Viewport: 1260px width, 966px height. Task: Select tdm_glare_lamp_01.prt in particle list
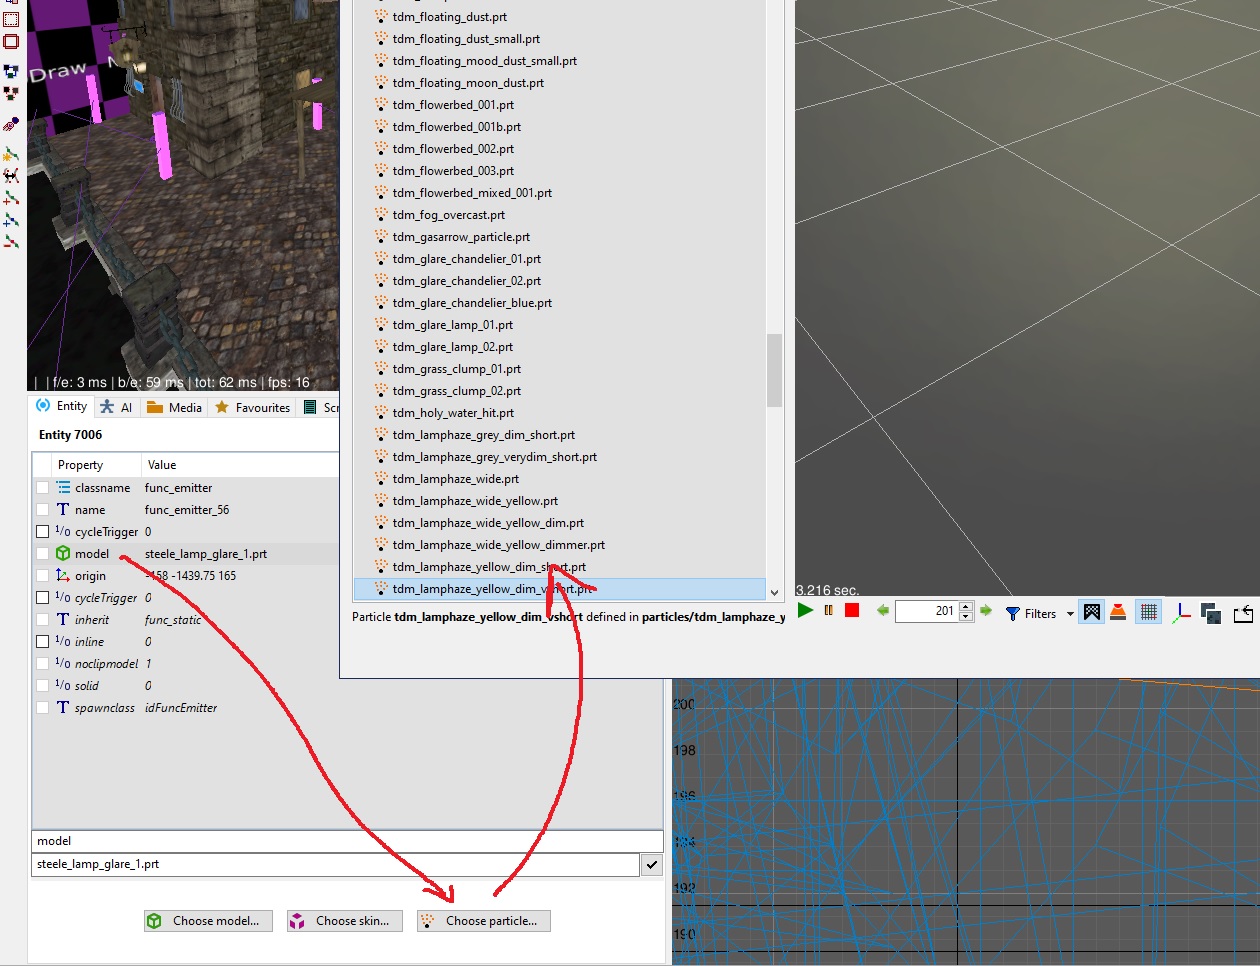452,325
